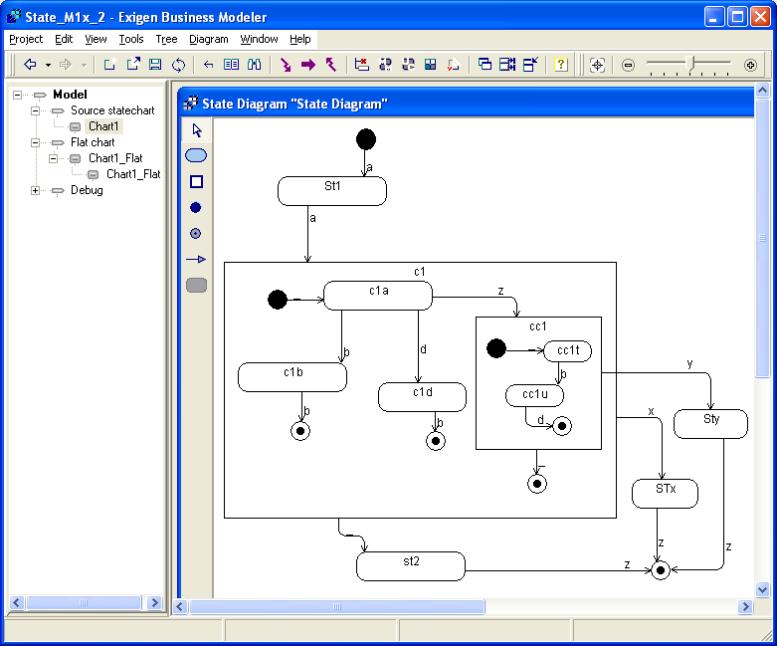Image resolution: width=777 pixels, height=646 pixels.
Task: Select the square composite state tool
Action: [x=196, y=181]
